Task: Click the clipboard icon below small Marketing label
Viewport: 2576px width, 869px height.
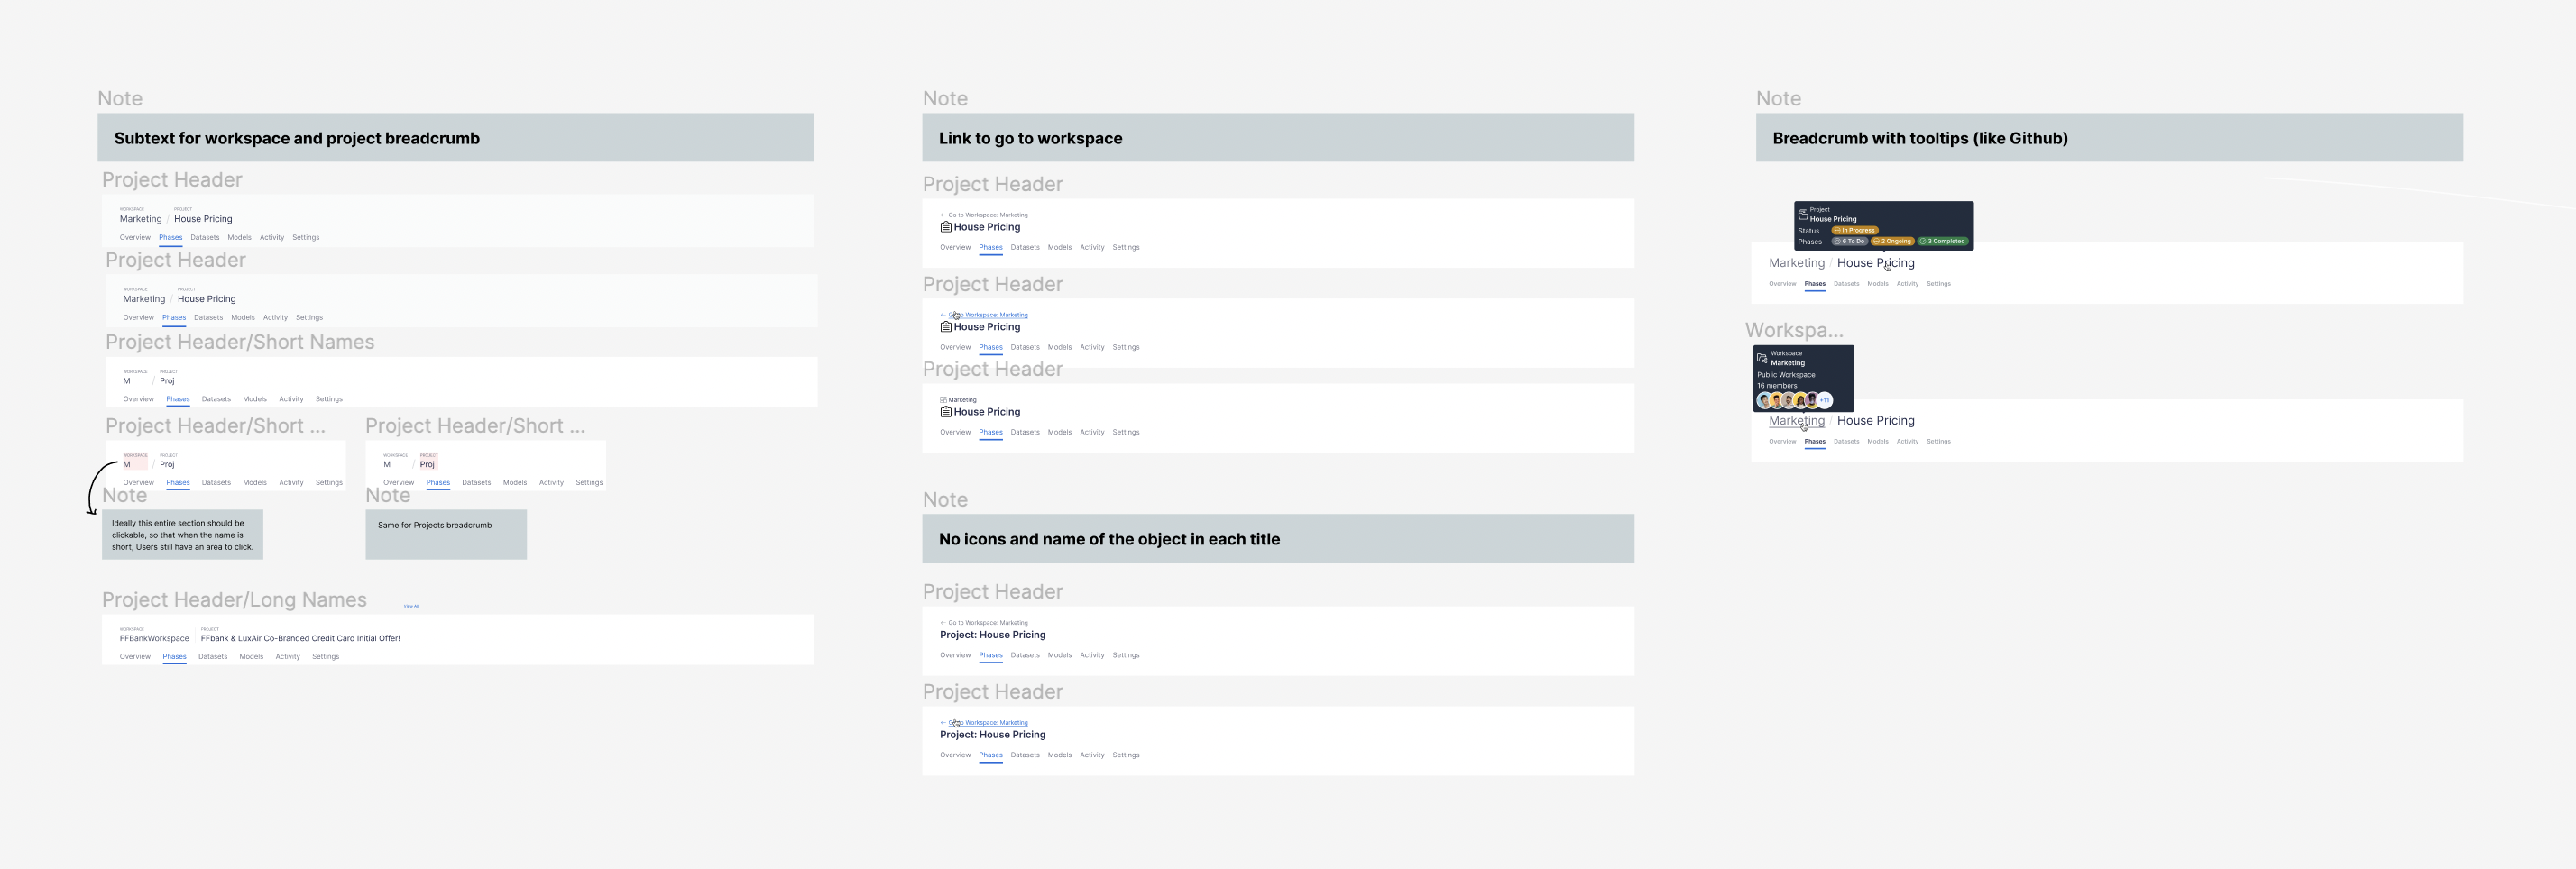Action: [x=945, y=412]
